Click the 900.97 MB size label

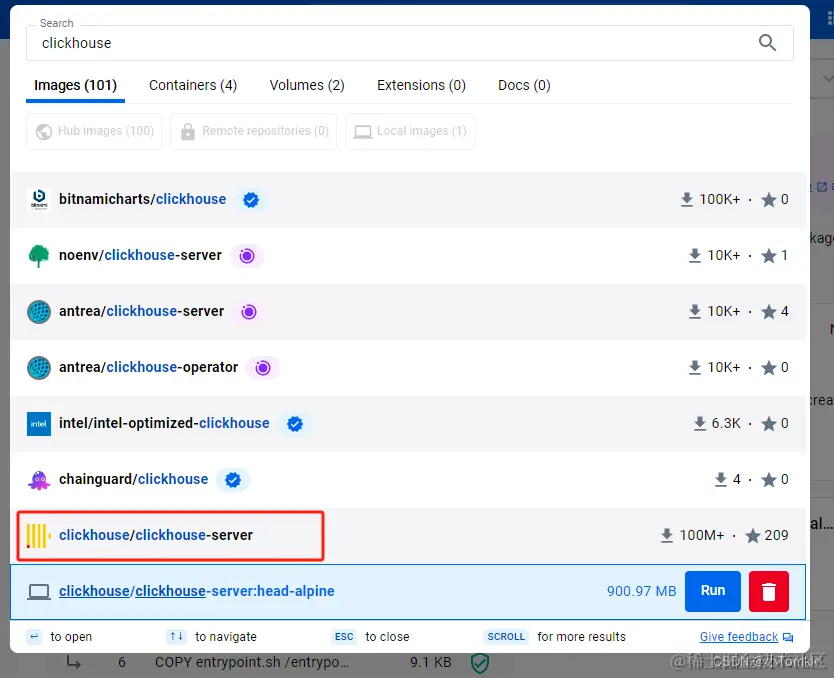(641, 591)
